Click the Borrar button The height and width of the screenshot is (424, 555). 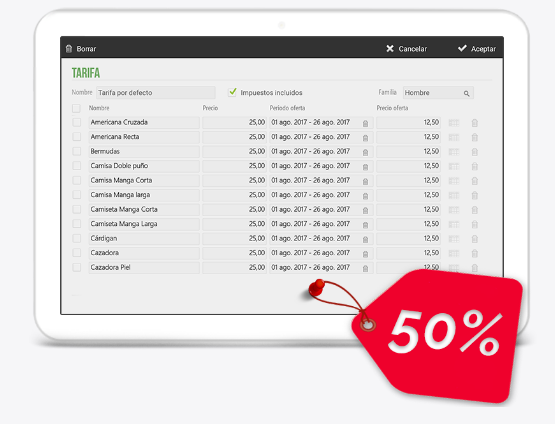(81, 49)
